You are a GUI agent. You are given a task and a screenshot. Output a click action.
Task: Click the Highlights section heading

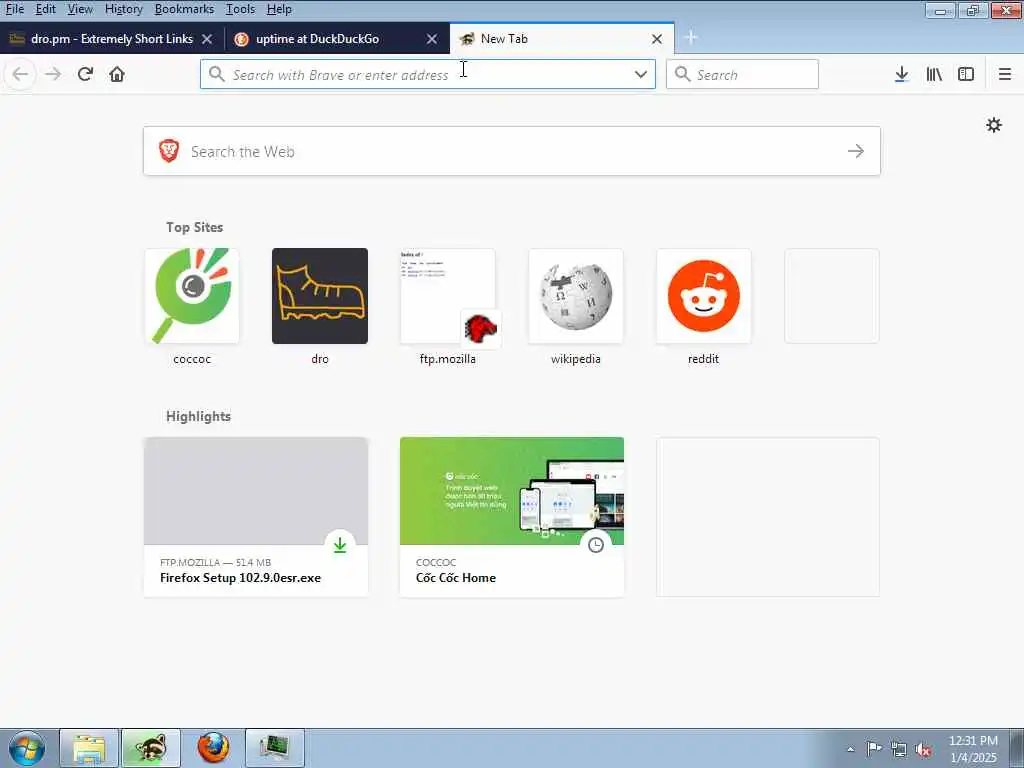pyautogui.click(x=199, y=416)
